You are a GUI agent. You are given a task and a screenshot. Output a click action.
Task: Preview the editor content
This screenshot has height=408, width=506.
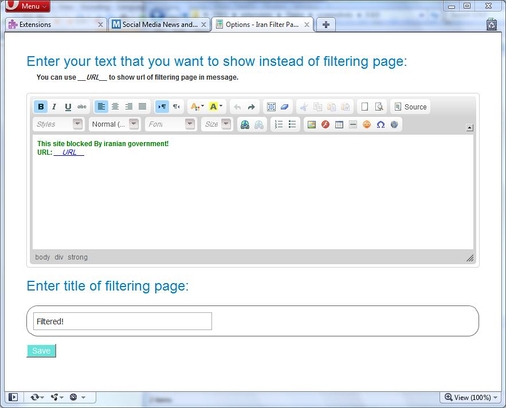(379, 107)
